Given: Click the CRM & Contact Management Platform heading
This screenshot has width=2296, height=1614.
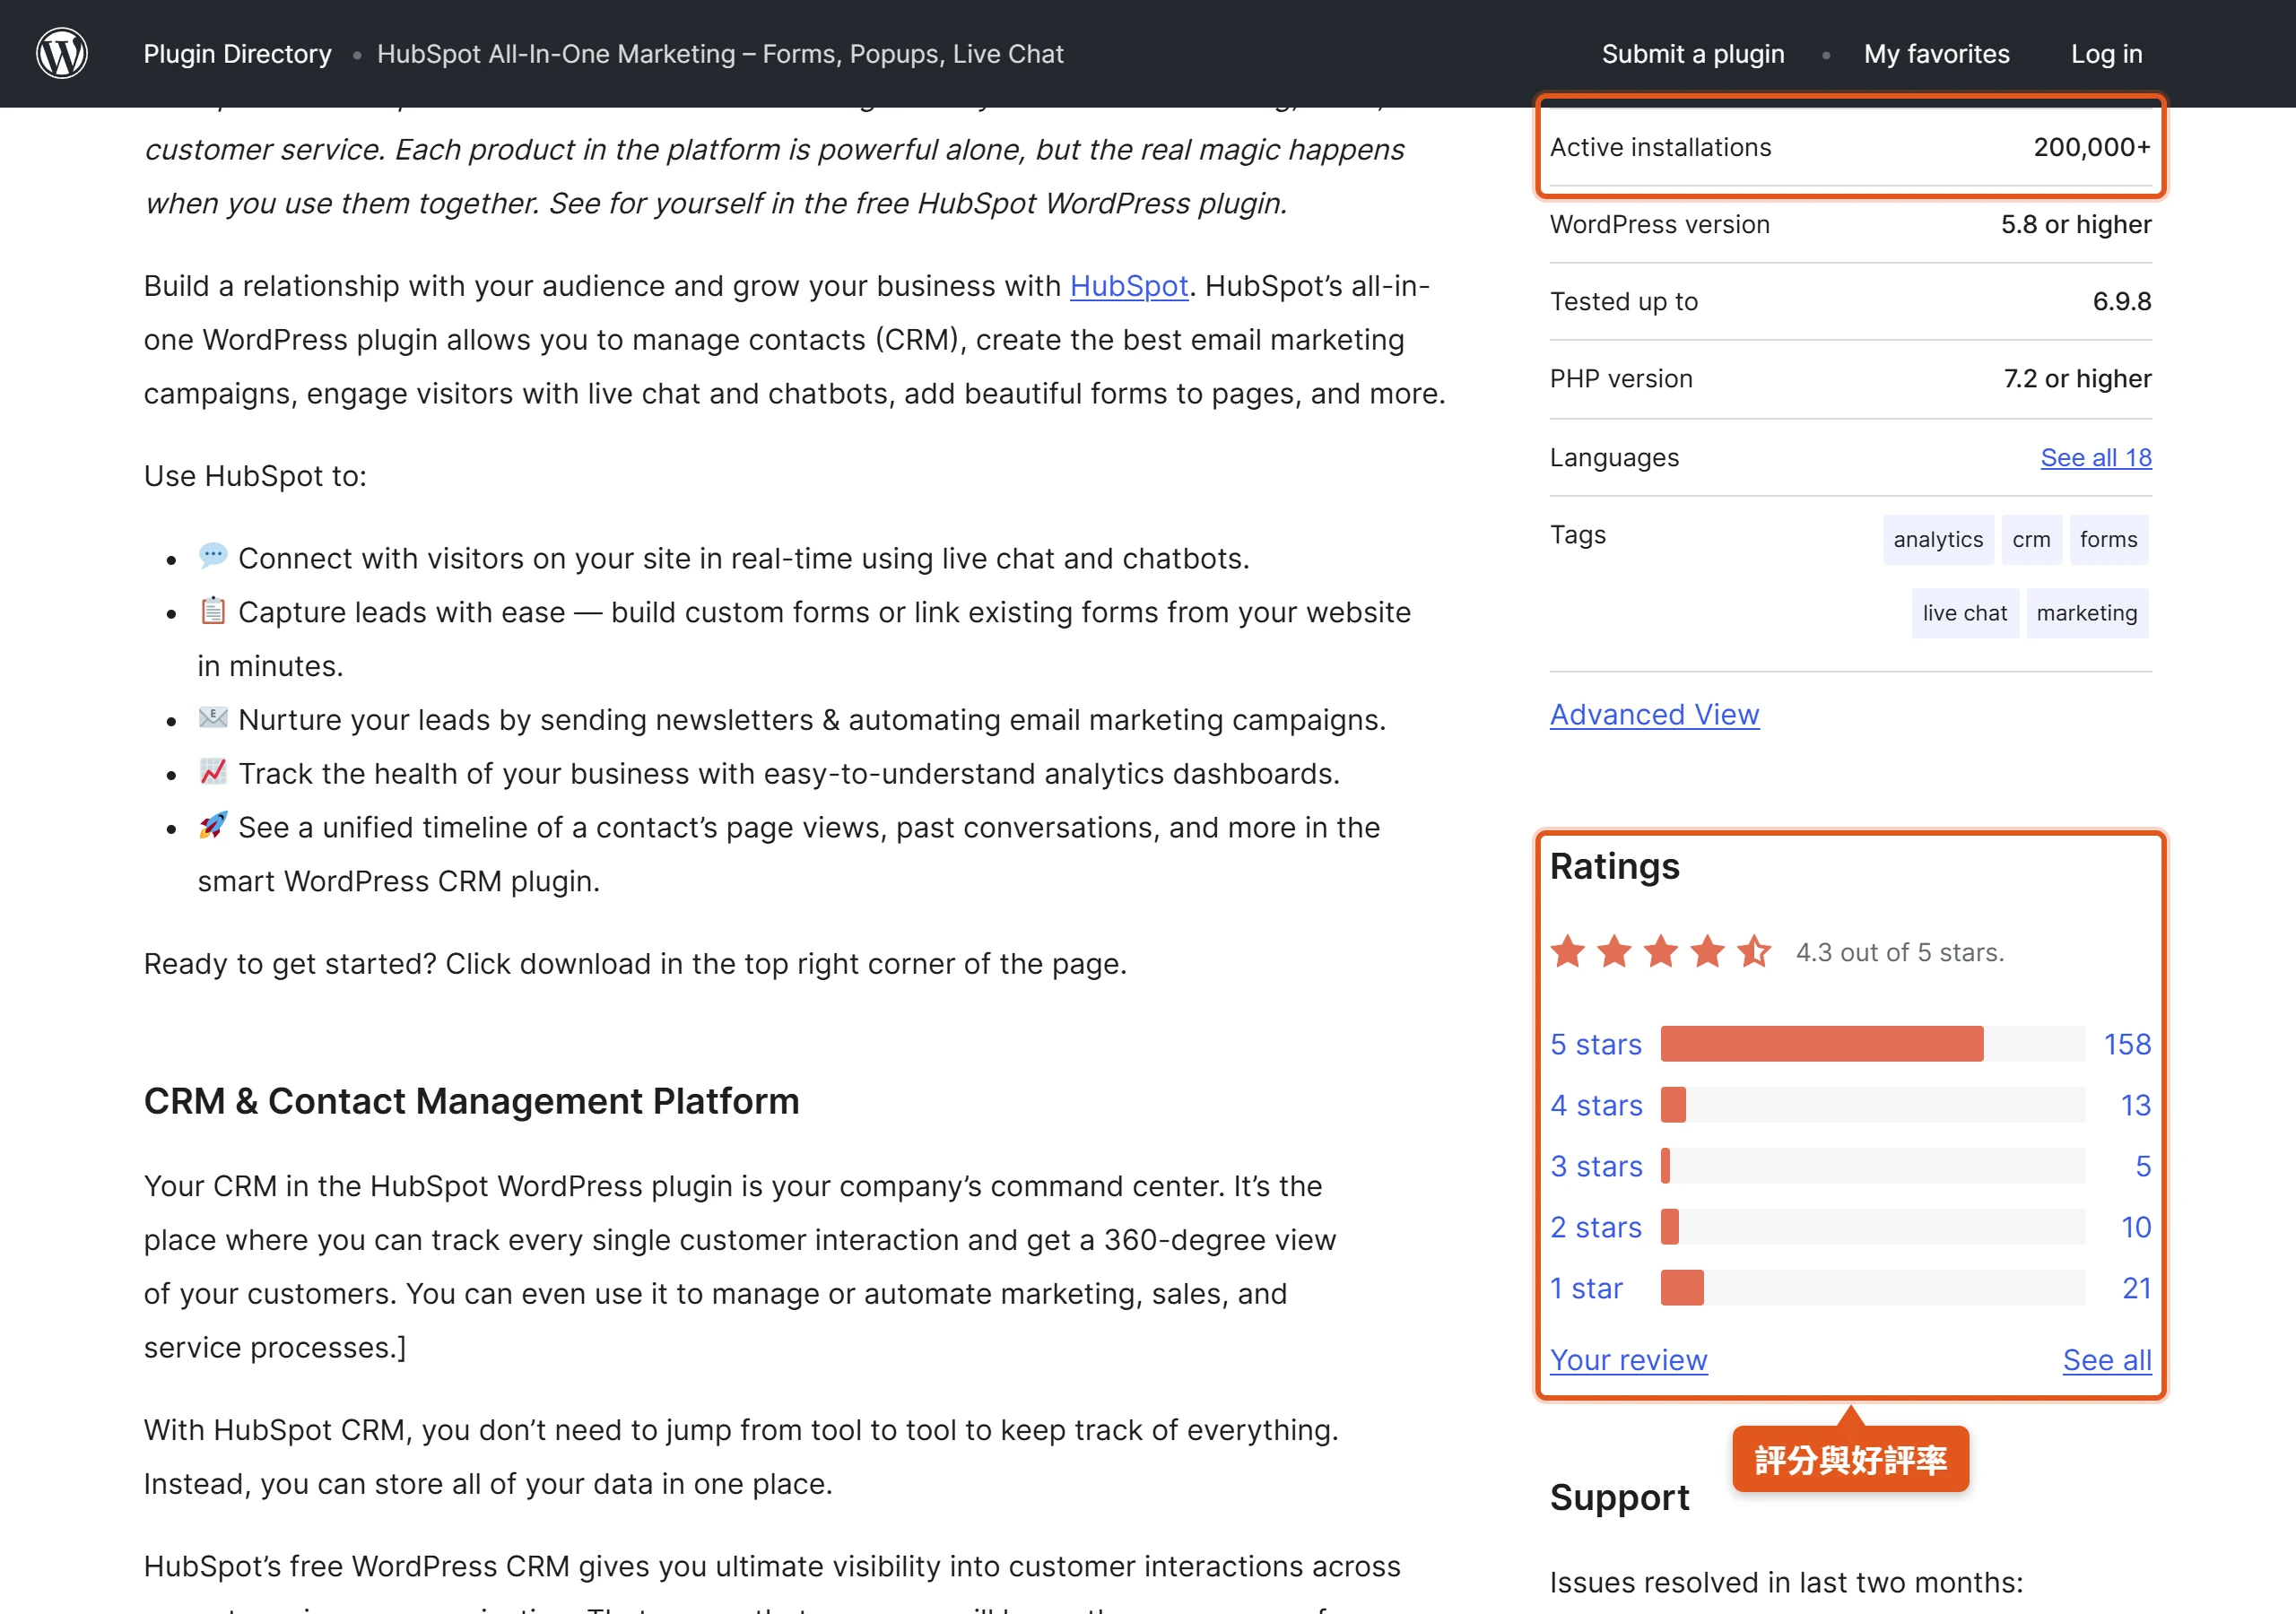Looking at the screenshot, I should click(471, 1101).
